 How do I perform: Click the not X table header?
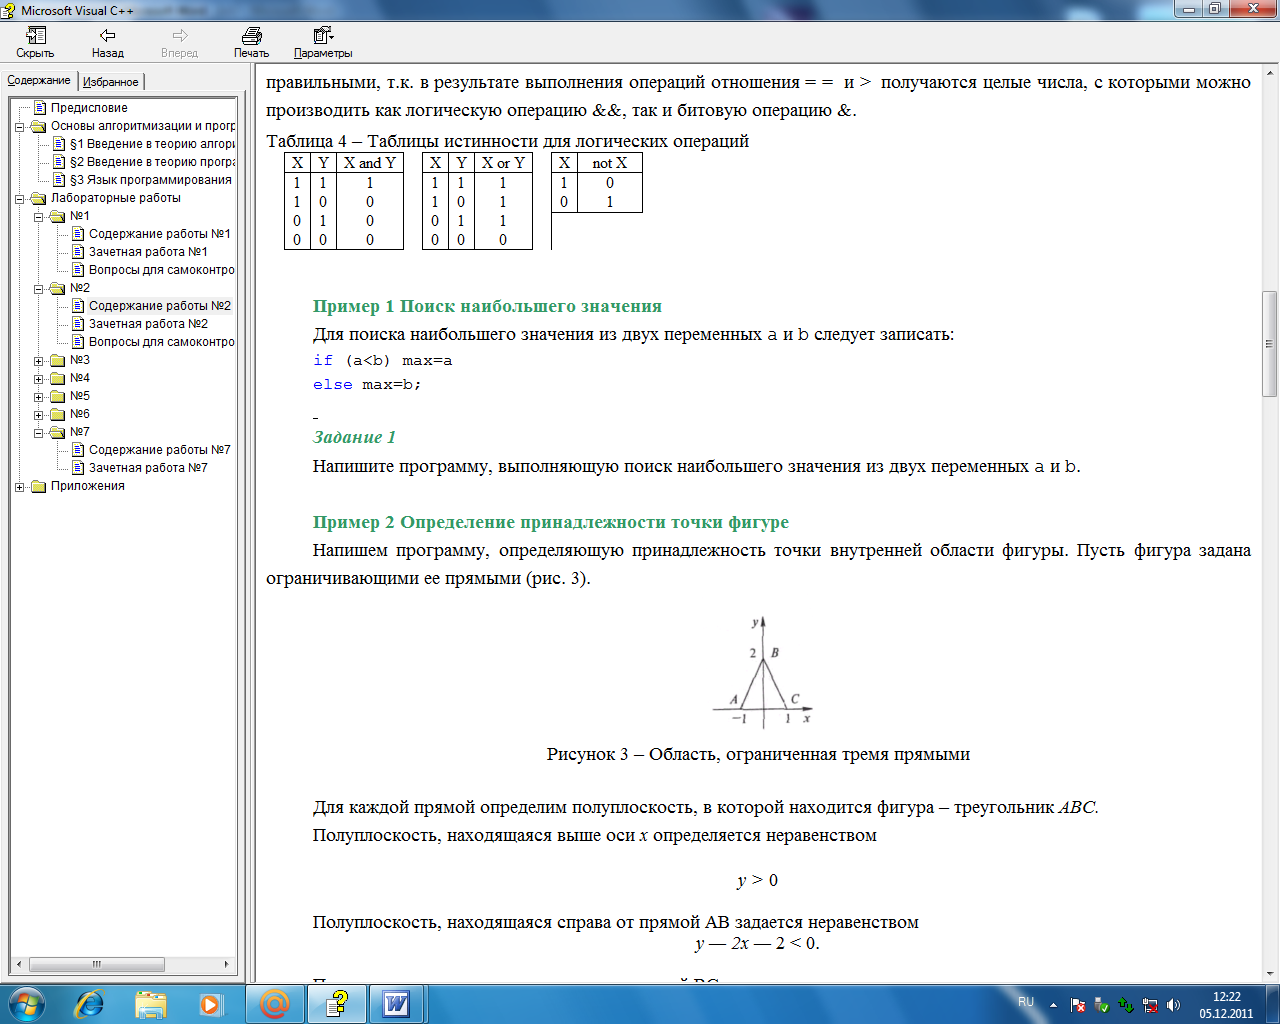[610, 163]
